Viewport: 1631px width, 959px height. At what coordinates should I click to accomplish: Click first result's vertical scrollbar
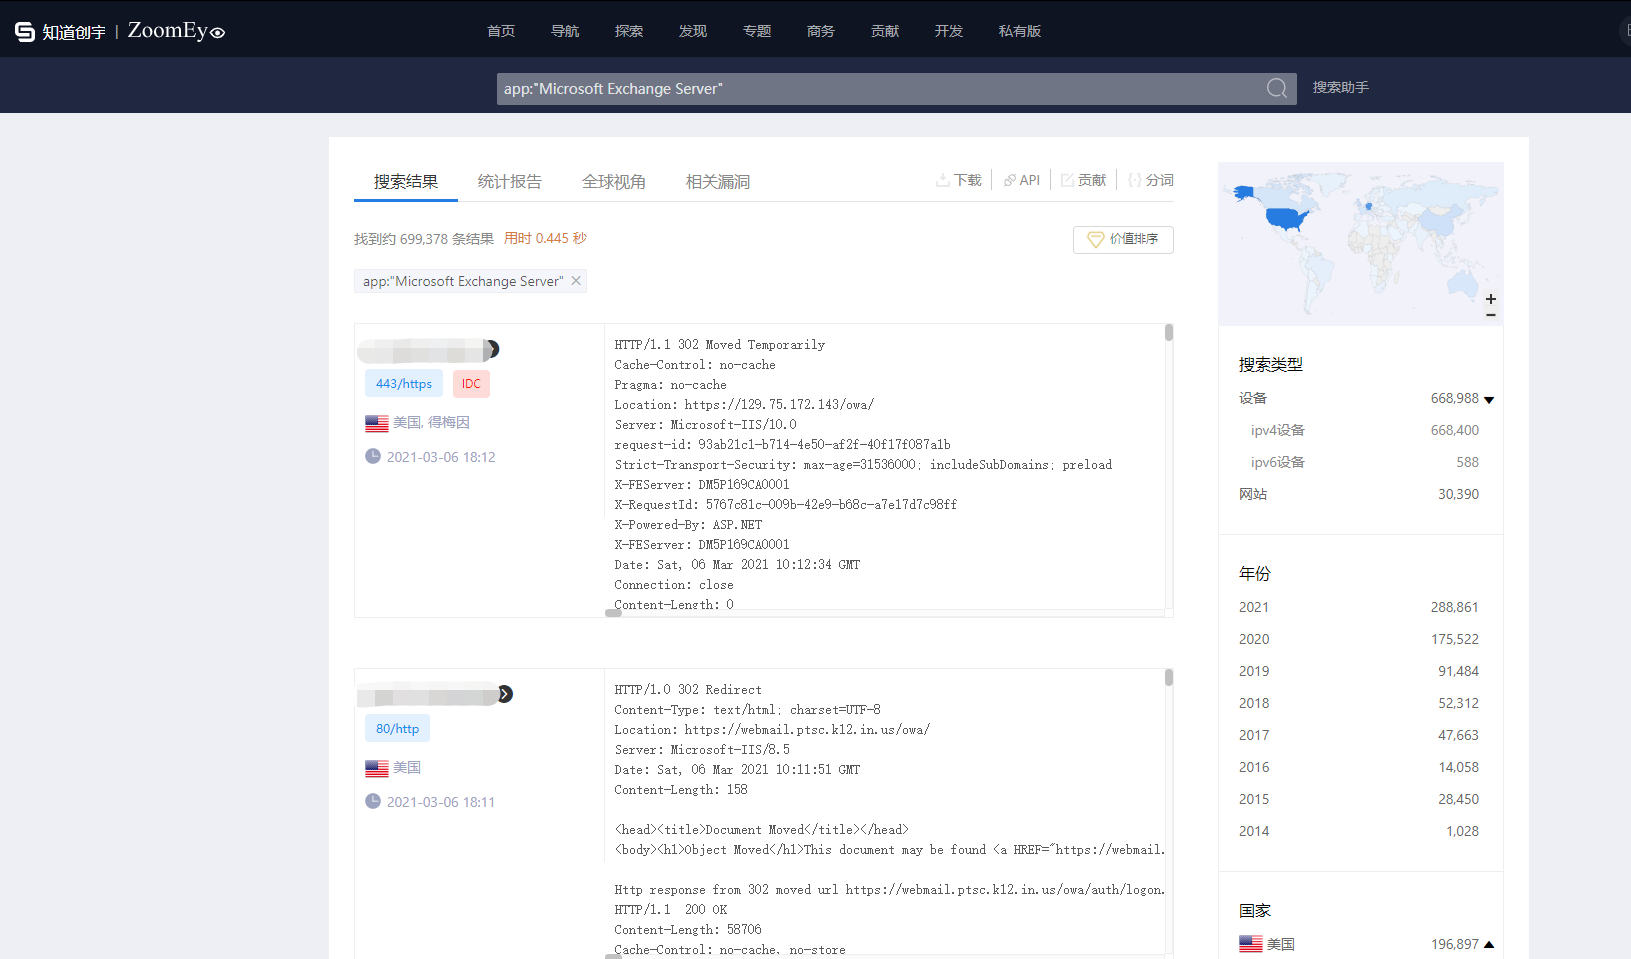[x=1169, y=333]
